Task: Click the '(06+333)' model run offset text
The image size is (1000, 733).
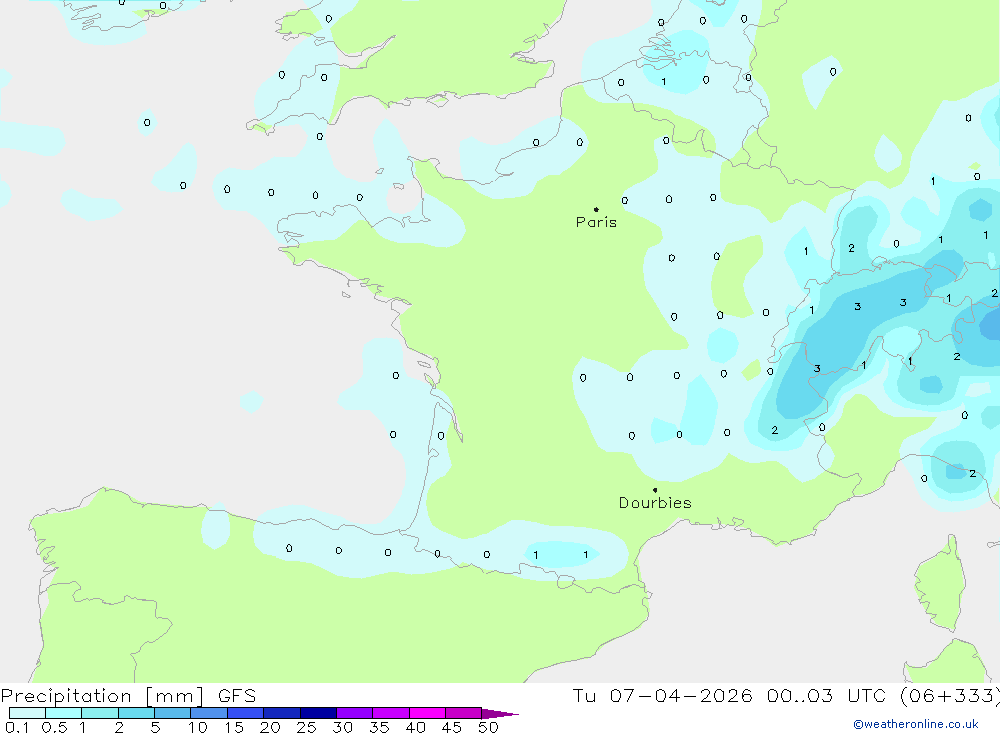Action: point(950,695)
